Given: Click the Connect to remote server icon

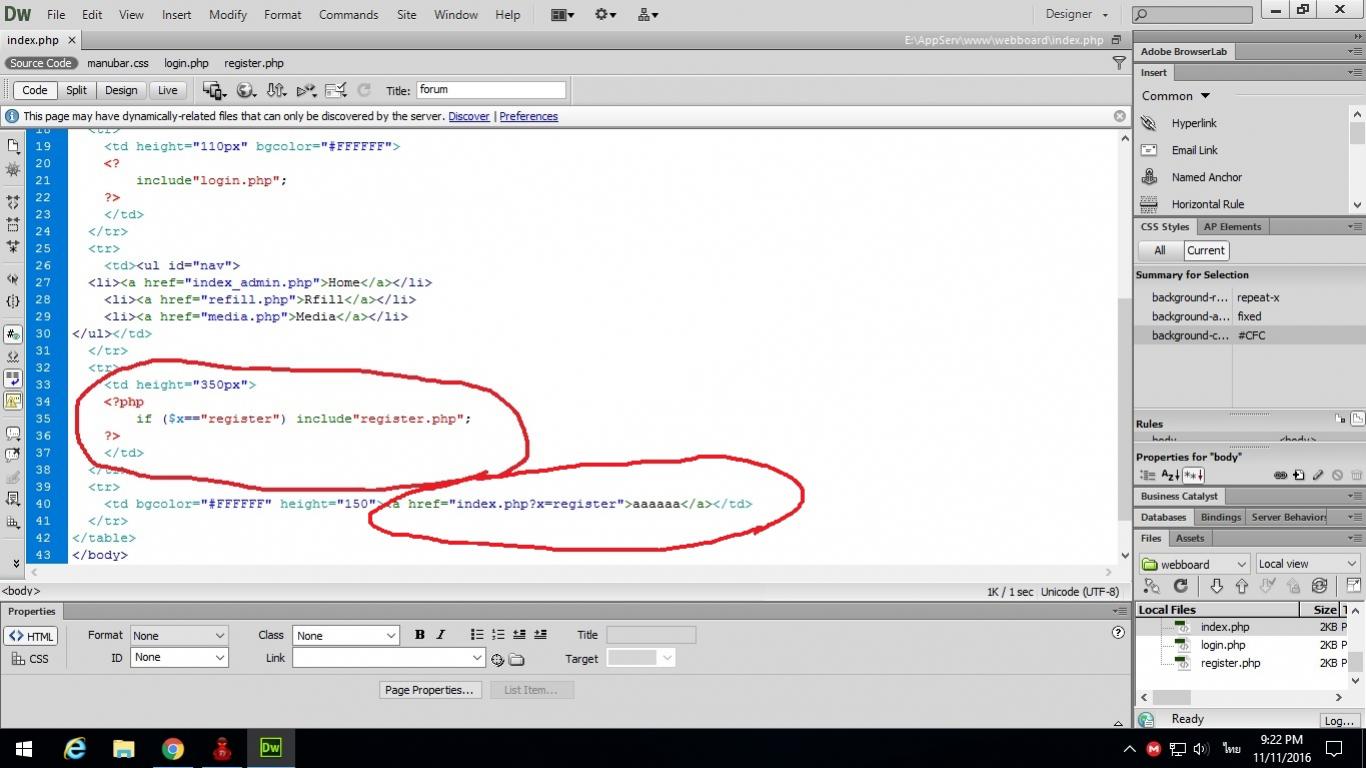Looking at the screenshot, I should pos(1152,586).
